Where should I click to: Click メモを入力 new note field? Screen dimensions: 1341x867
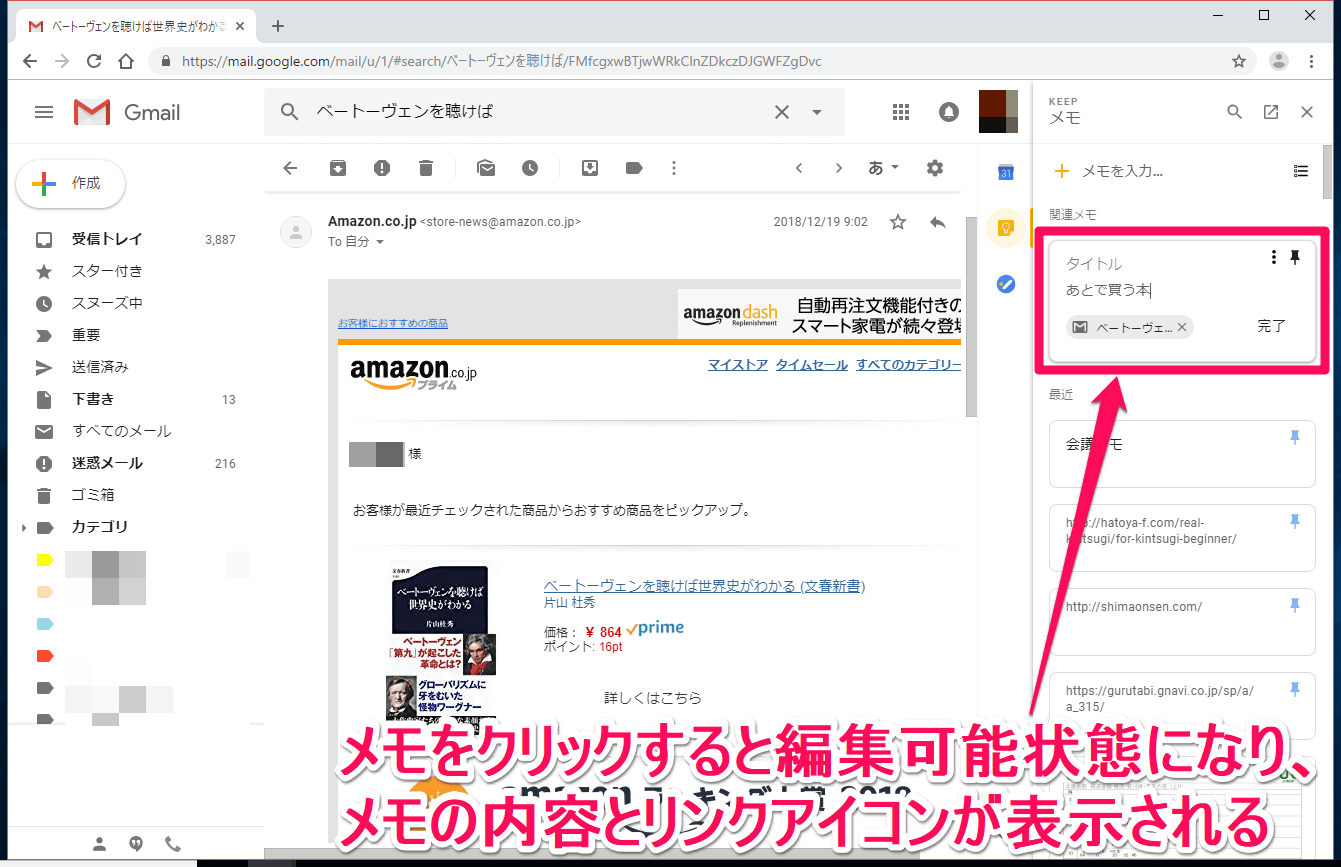(1122, 171)
